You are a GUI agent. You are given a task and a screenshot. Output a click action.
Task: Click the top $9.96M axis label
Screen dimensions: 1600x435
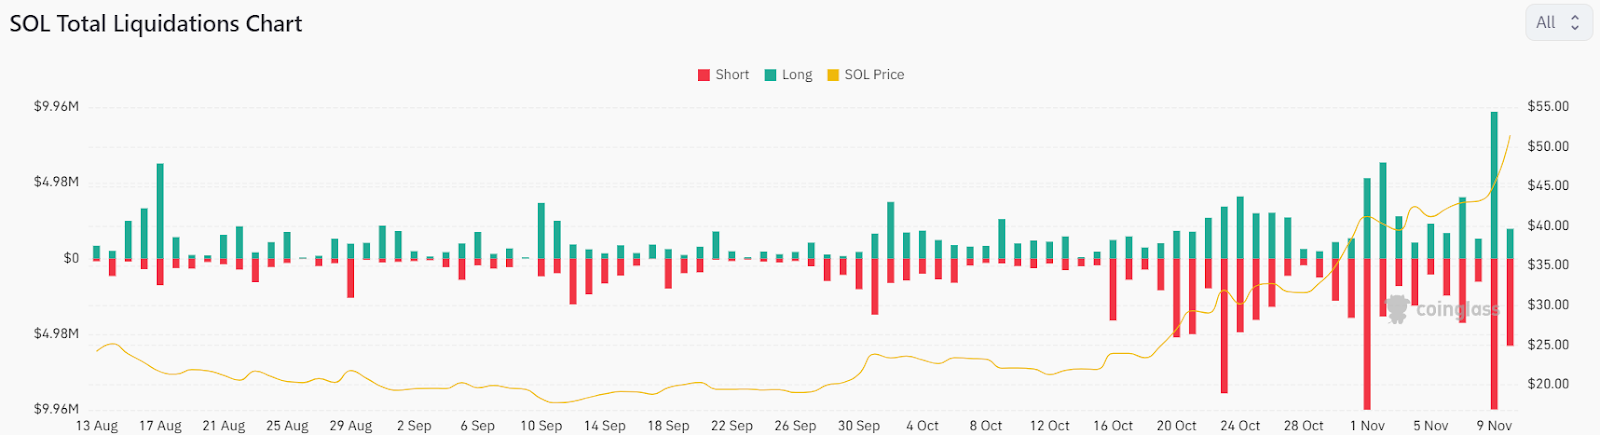56,107
